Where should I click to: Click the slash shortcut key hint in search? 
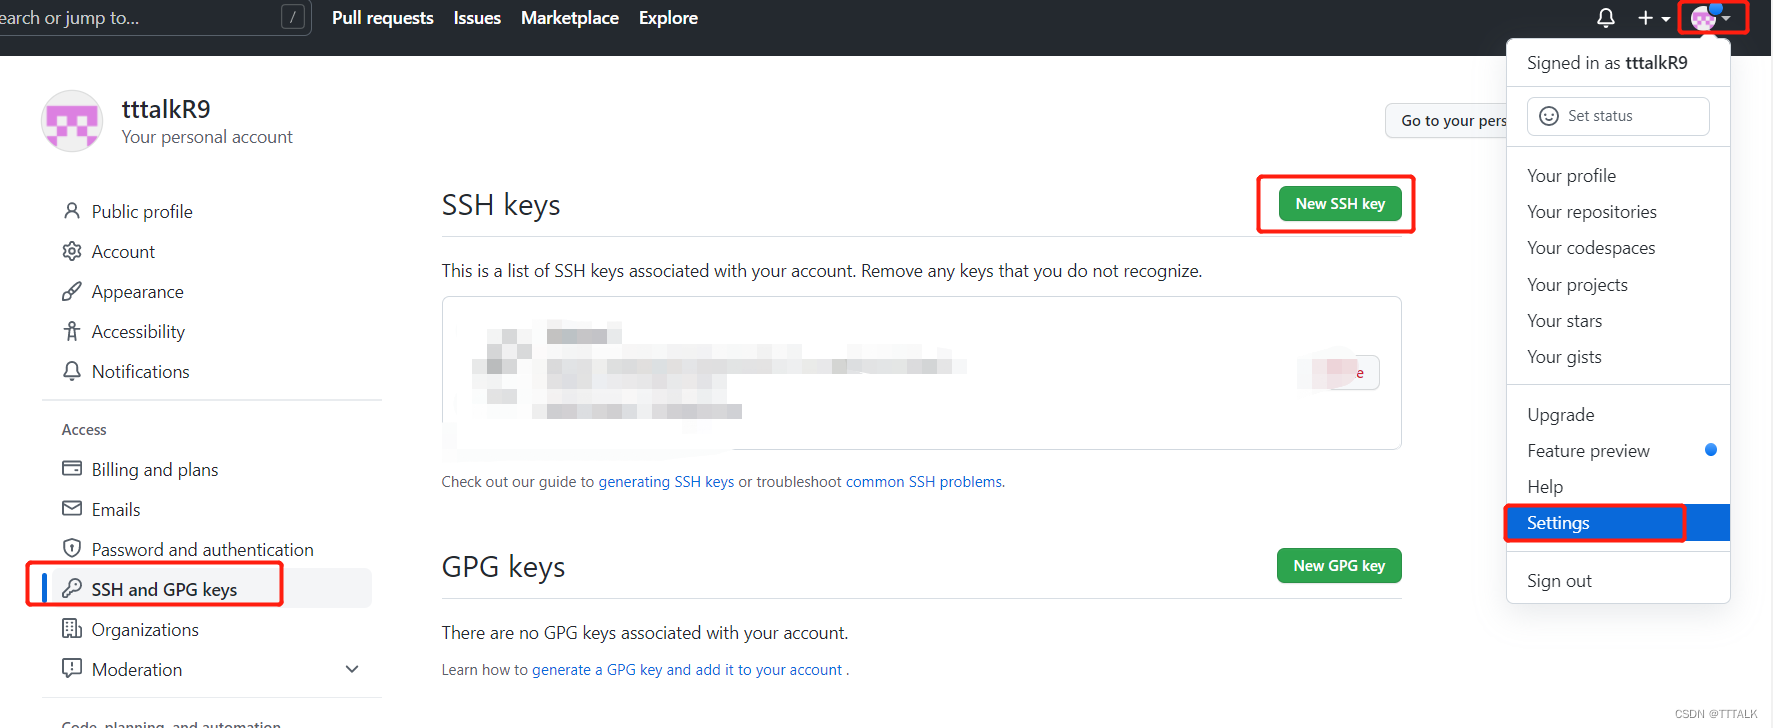pos(293,16)
